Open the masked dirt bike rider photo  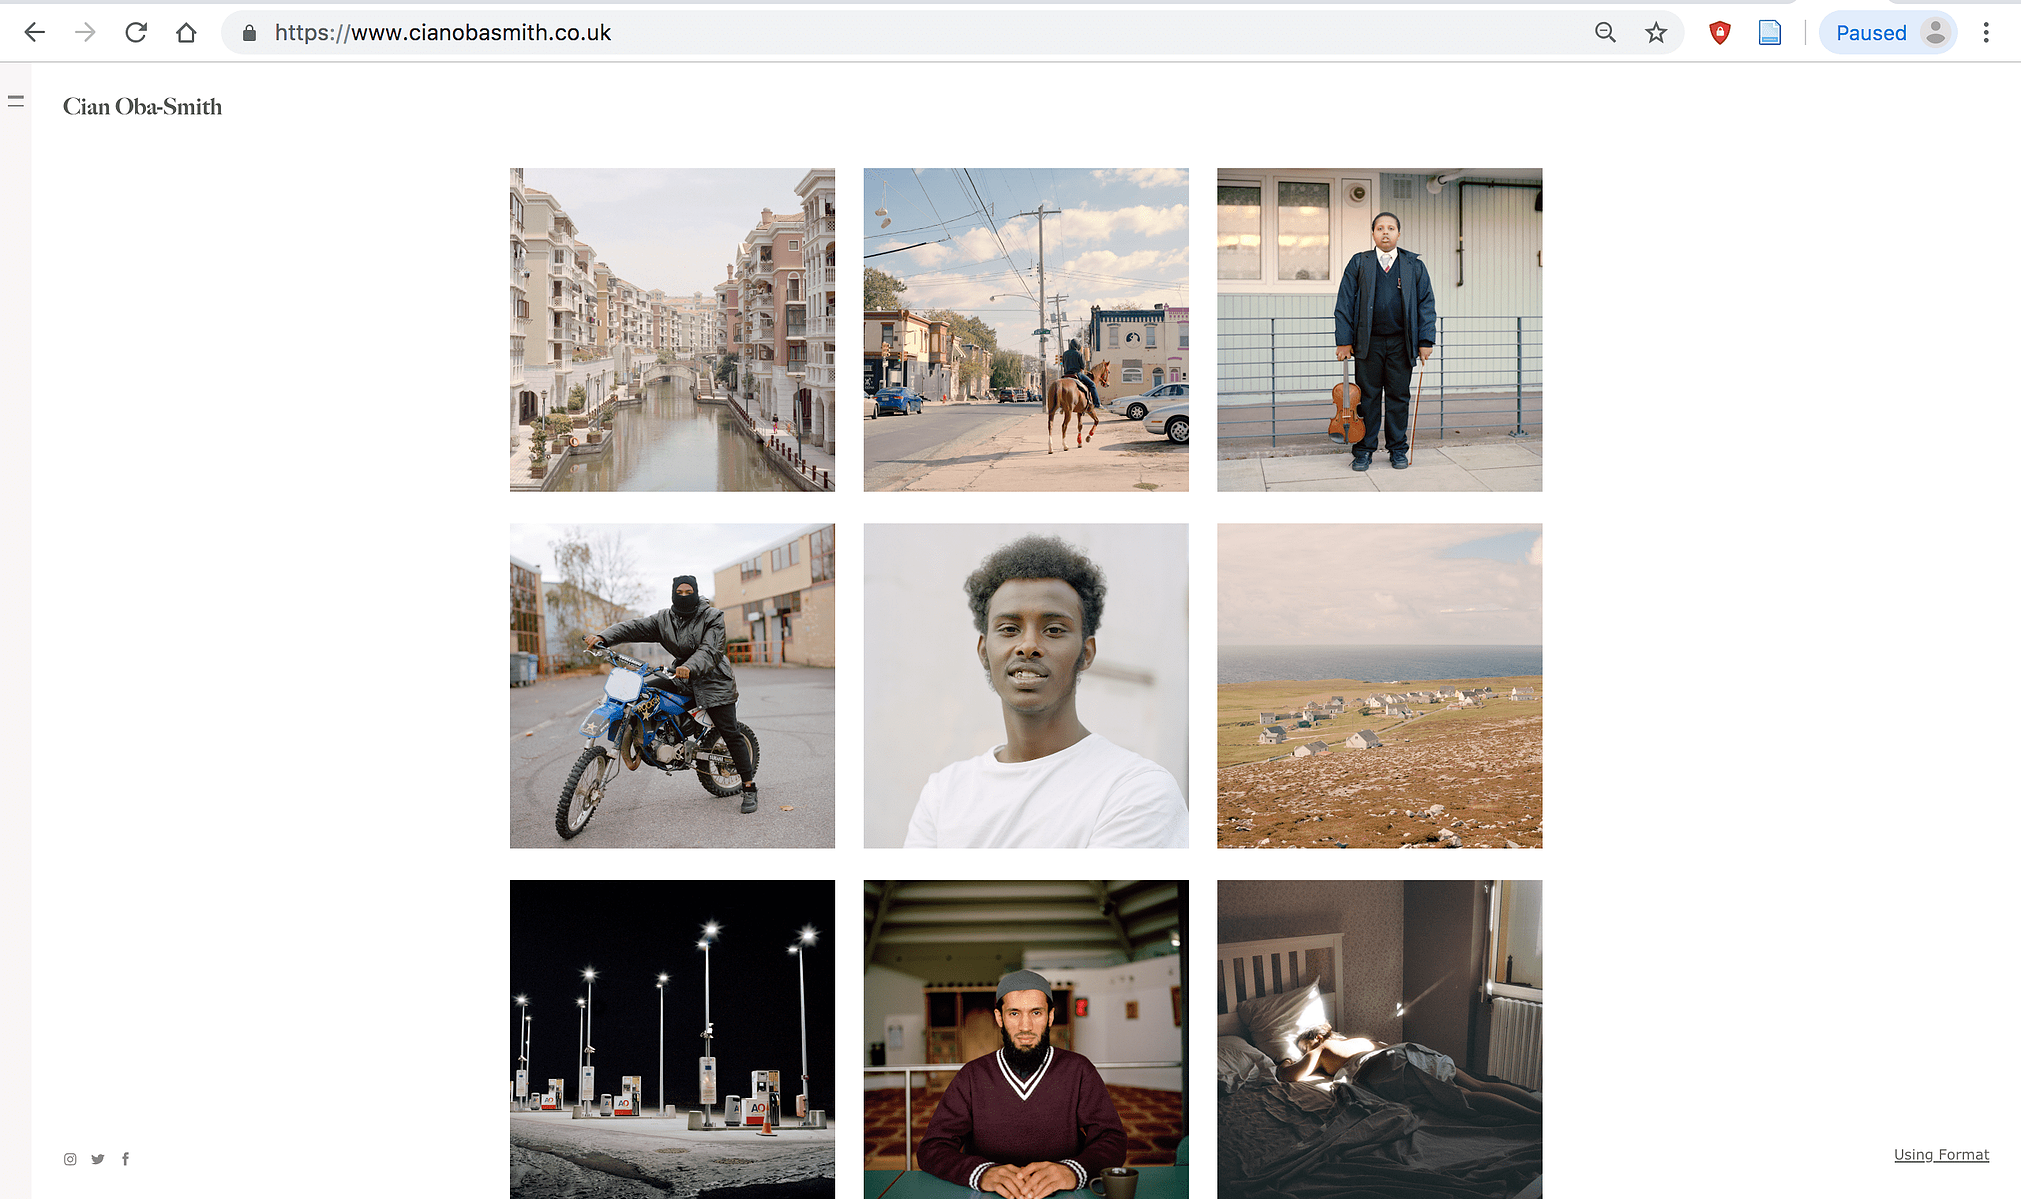click(x=672, y=686)
